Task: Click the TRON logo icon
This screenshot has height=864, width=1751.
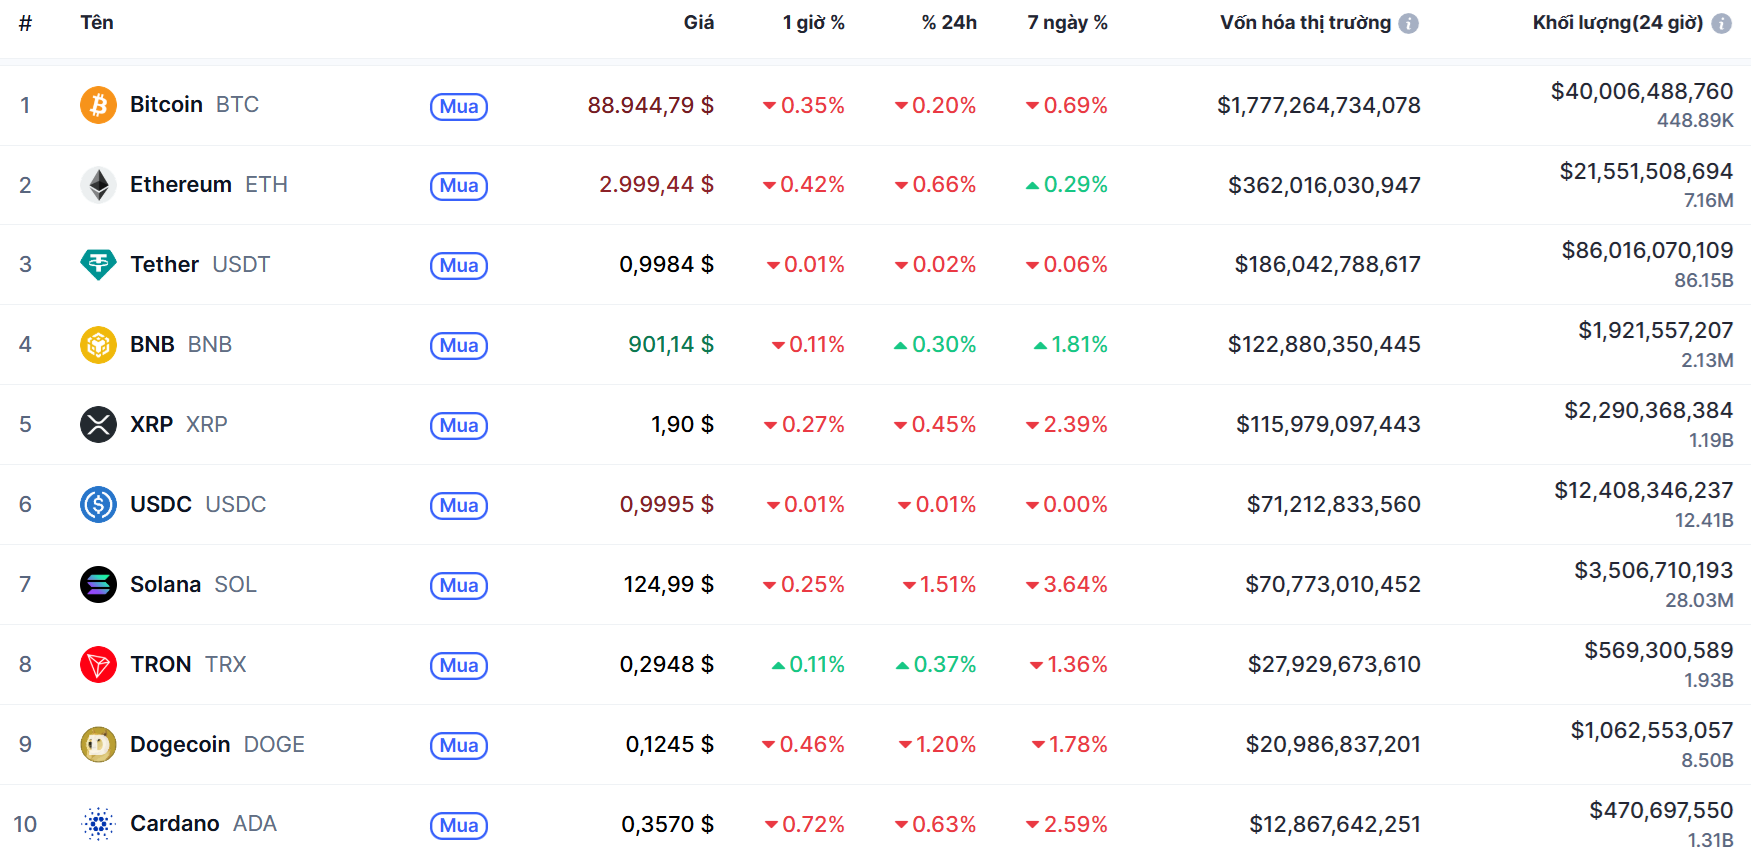Action: [x=98, y=665]
